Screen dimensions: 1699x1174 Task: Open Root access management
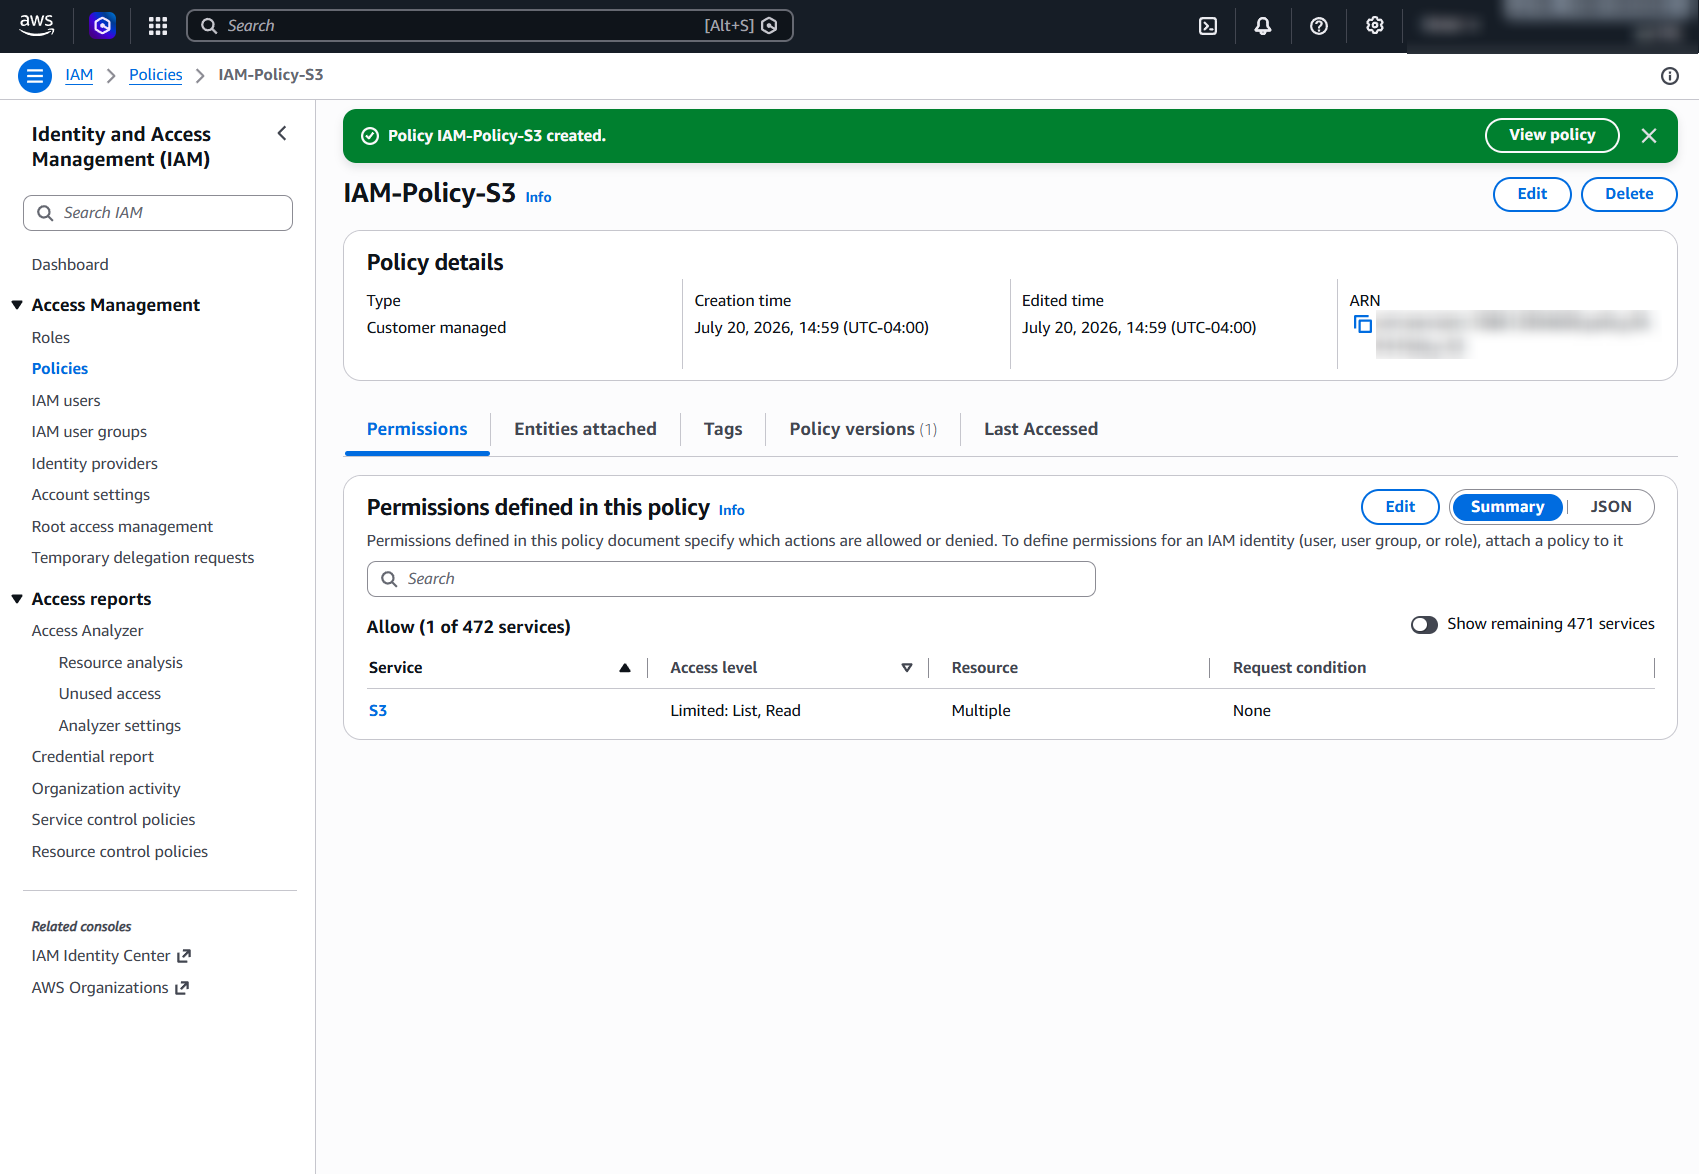coord(122,527)
